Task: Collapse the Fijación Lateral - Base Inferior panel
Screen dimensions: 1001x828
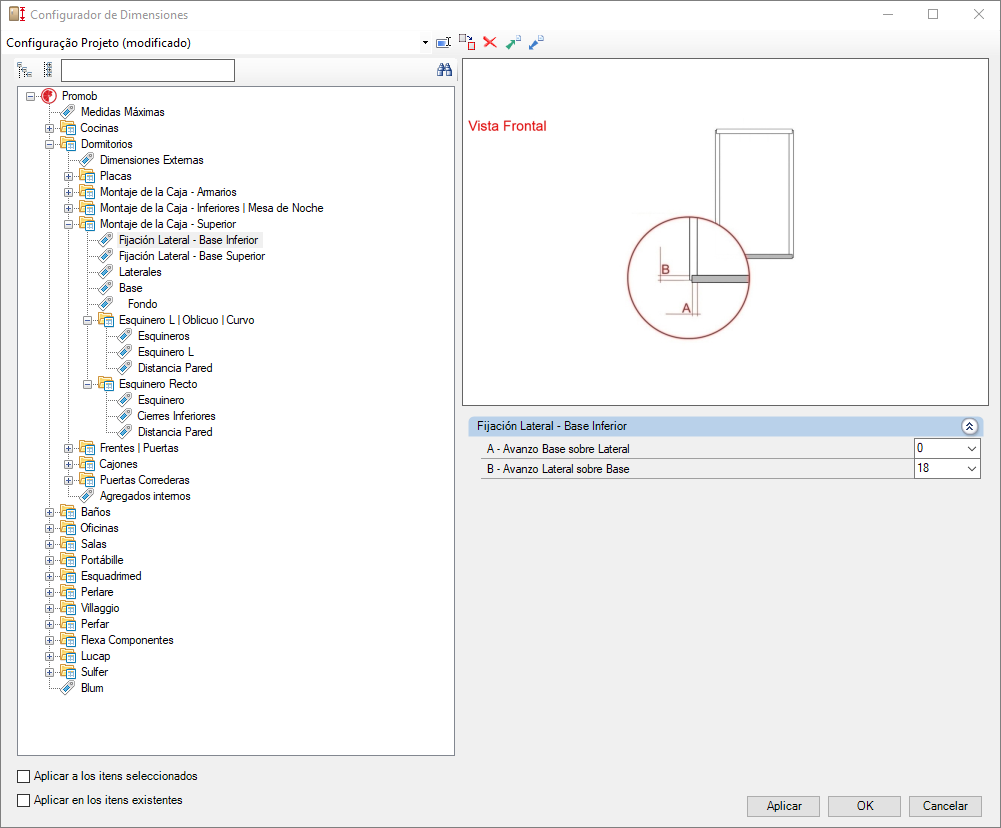Action: click(x=968, y=426)
